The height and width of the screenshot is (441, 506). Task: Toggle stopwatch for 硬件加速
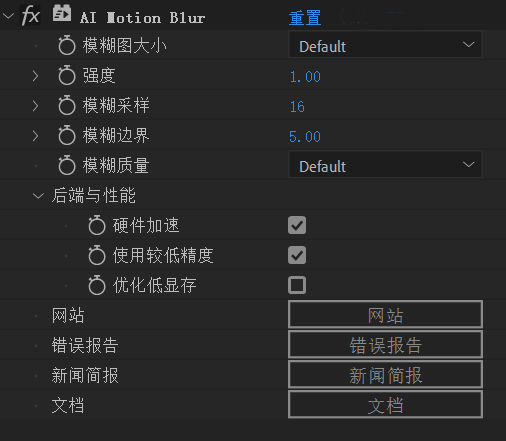click(97, 225)
